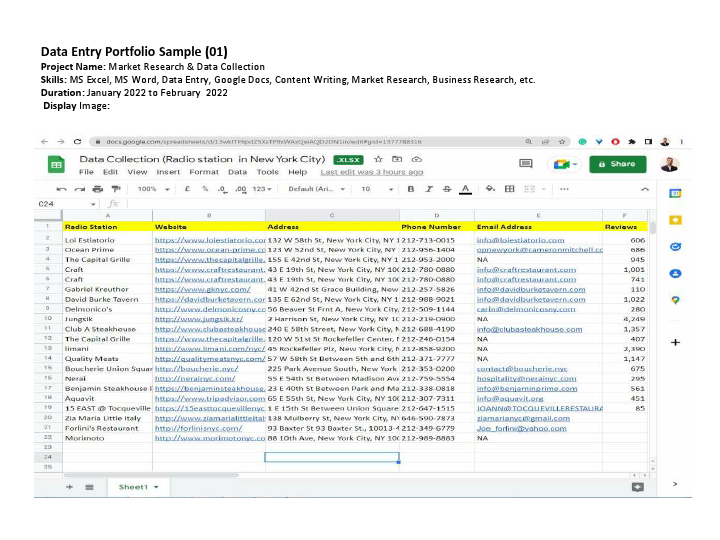Reload the page with the refresh icon

click(77, 142)
